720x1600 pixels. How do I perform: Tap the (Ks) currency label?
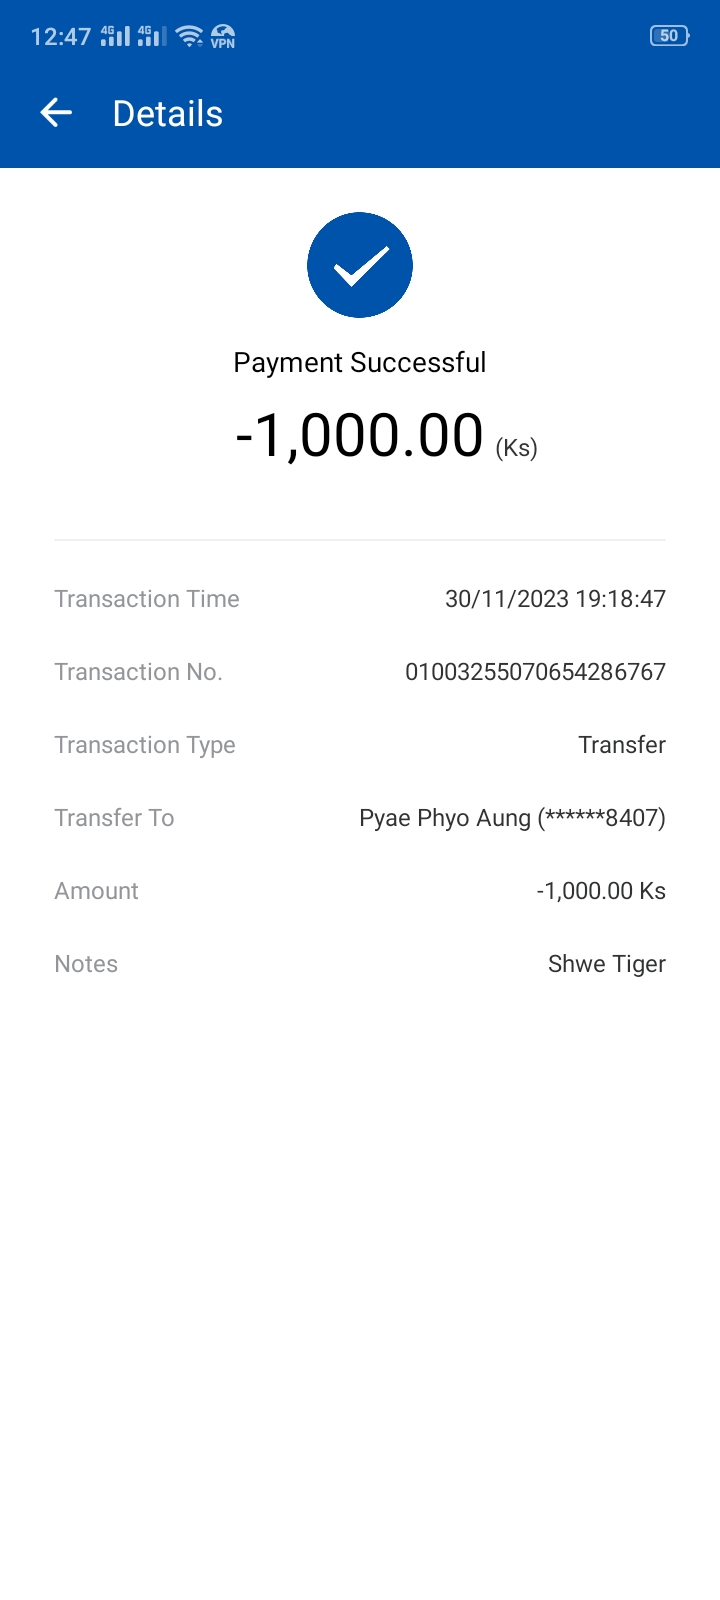click(516, 447)
